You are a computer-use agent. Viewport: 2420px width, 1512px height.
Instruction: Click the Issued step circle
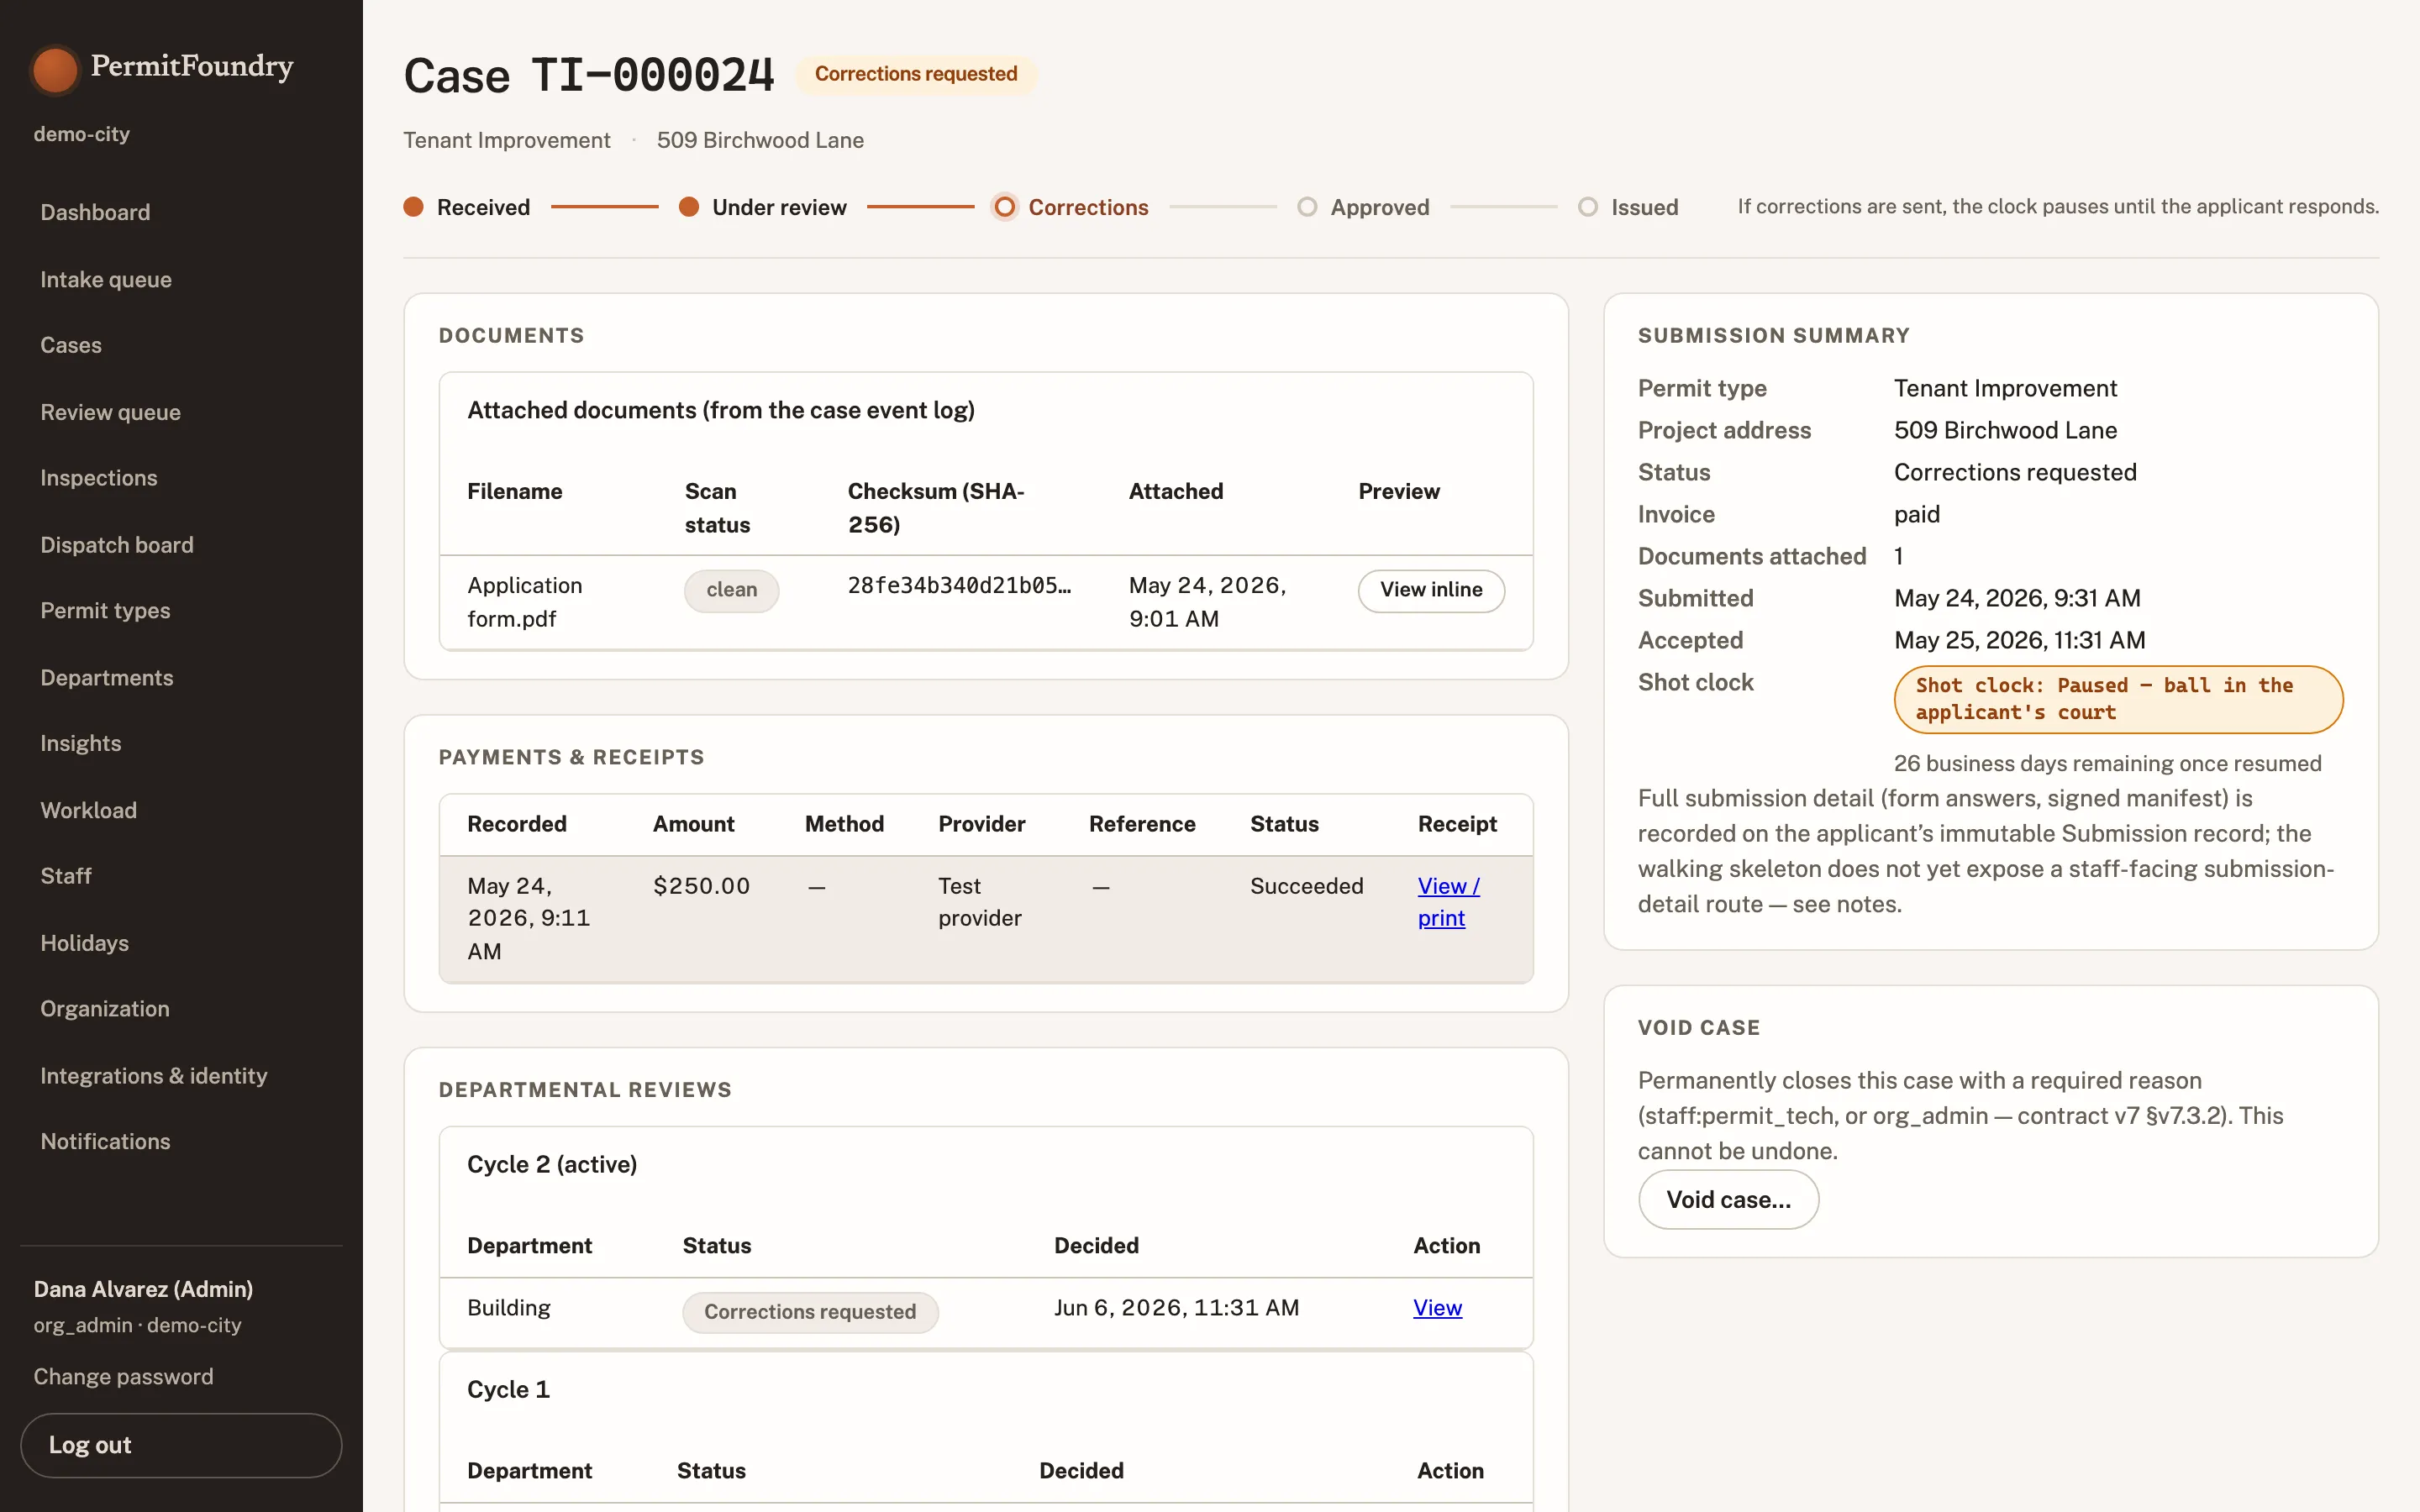point(1587,207)
